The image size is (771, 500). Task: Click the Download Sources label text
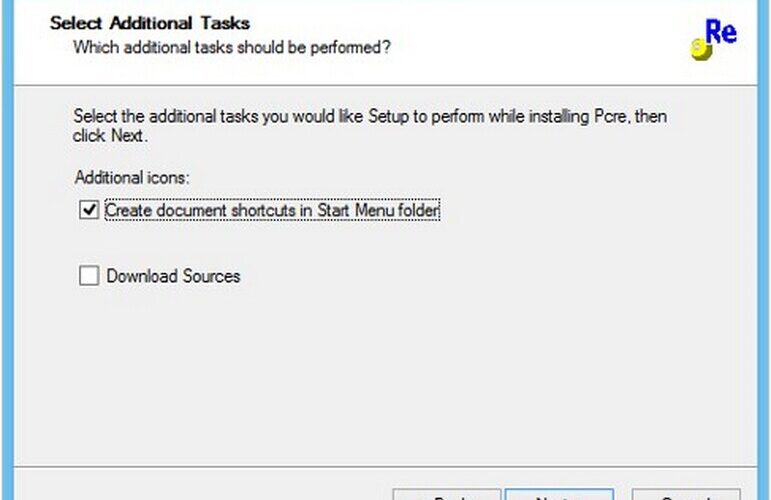tap(173, 276)
